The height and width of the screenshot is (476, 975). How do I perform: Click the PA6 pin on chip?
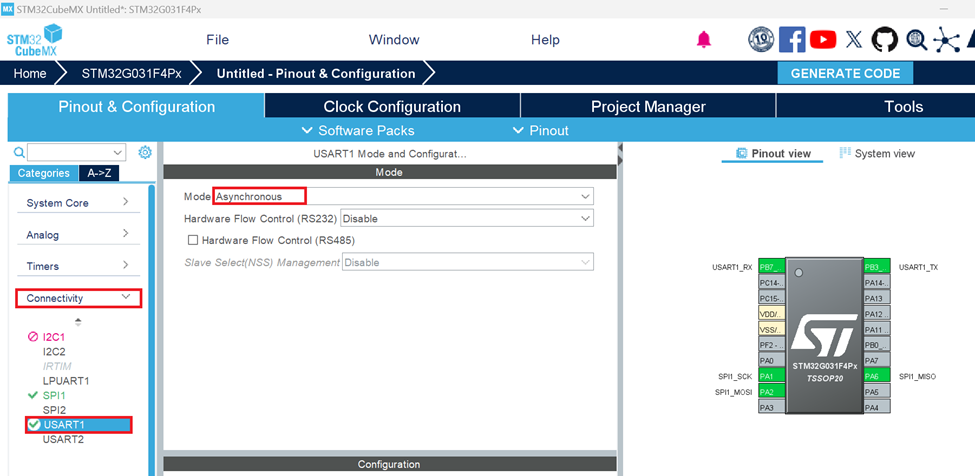click(877, 376)
